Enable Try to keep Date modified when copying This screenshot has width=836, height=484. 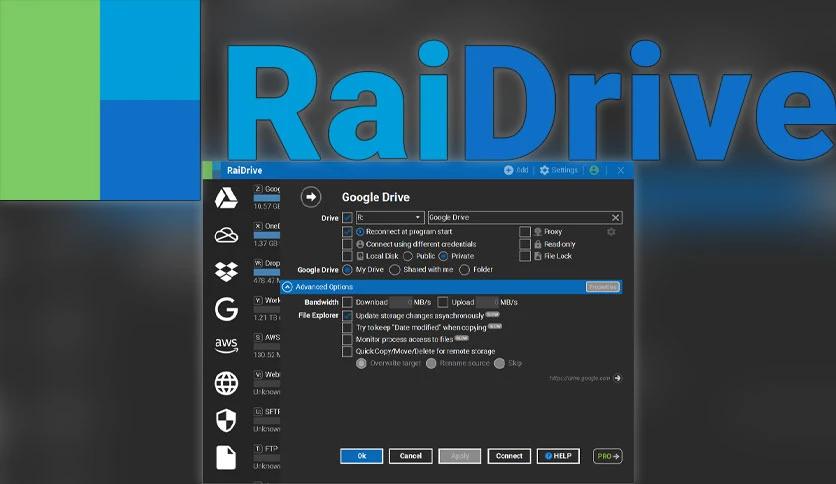tap(347, 327)
